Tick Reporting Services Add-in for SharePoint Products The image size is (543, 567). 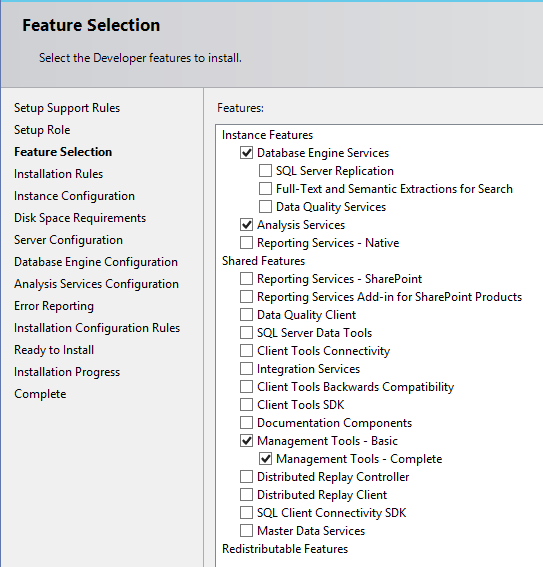coord(247,297)
